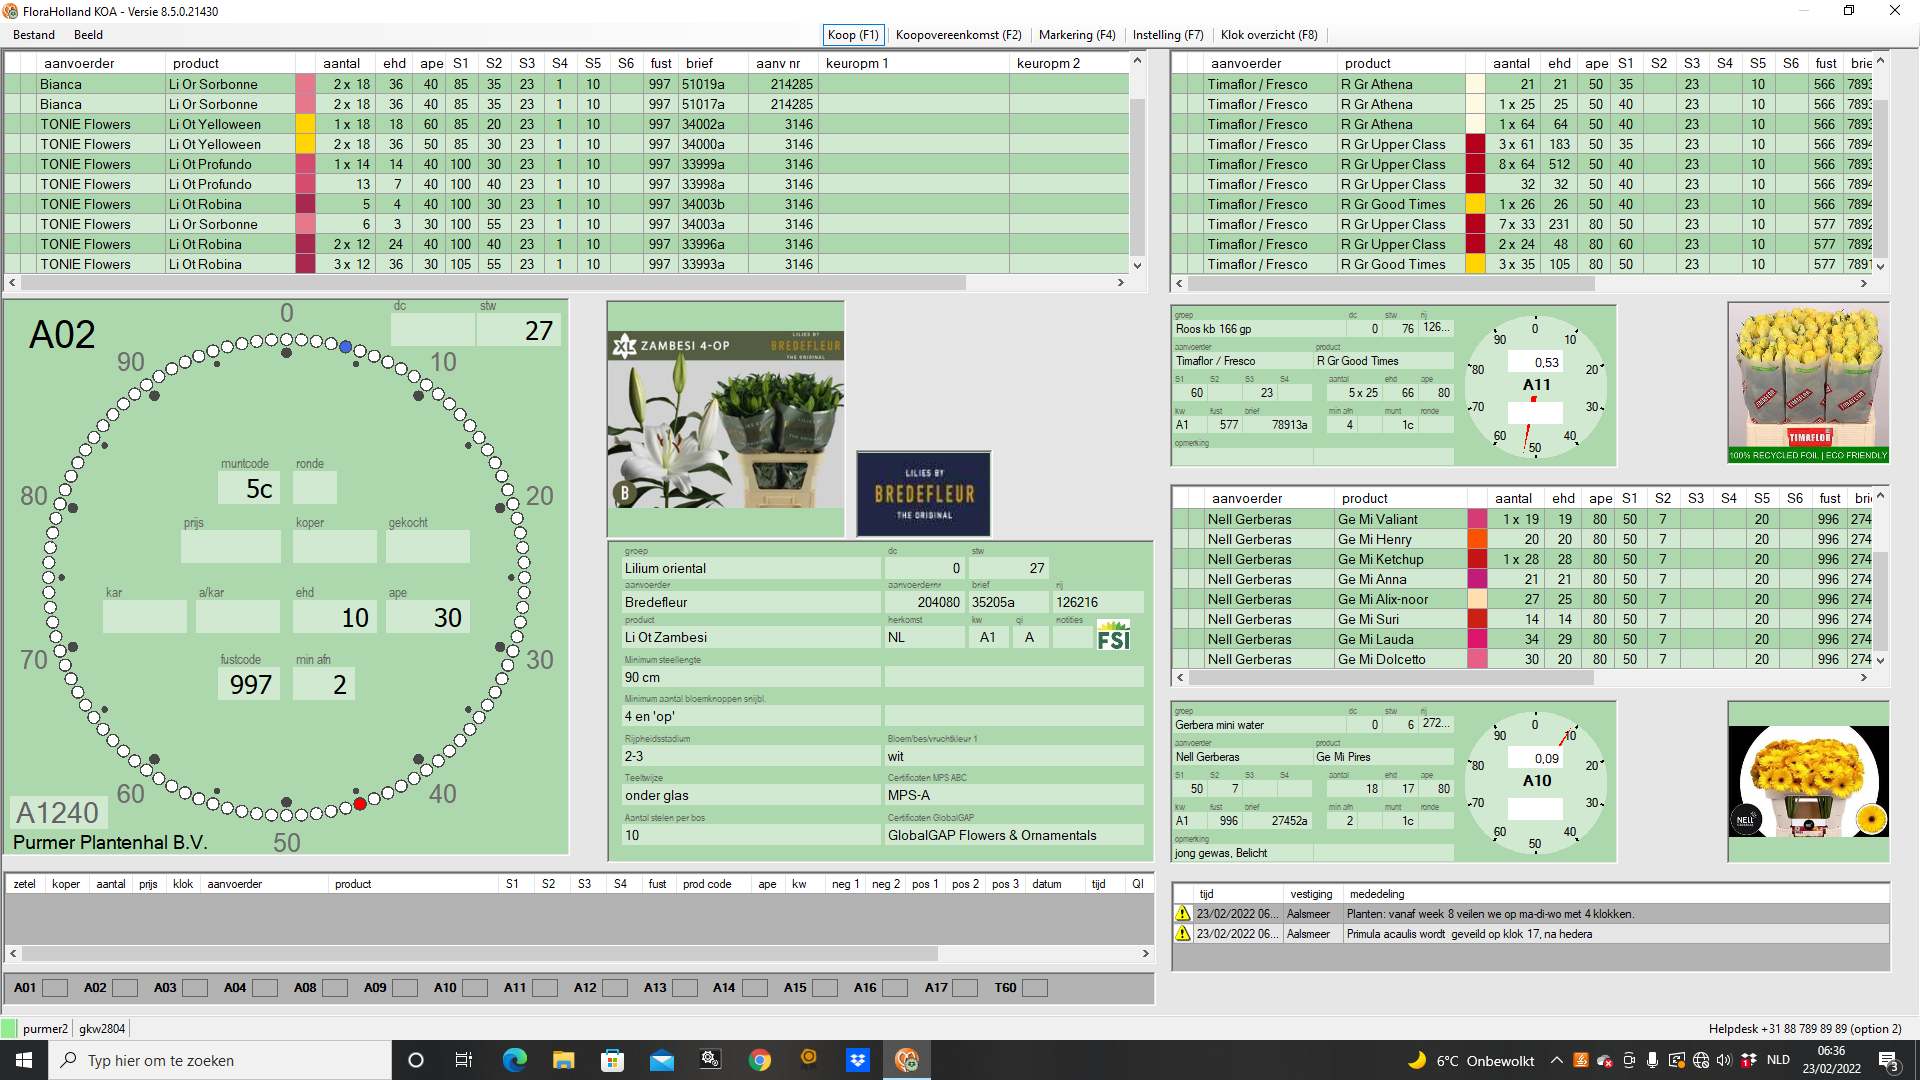The width and height of the screenshot is (1920, 1080).
Task: Click yellow swatch of TONIE Flowers Yelloween row
Action: 305,125
